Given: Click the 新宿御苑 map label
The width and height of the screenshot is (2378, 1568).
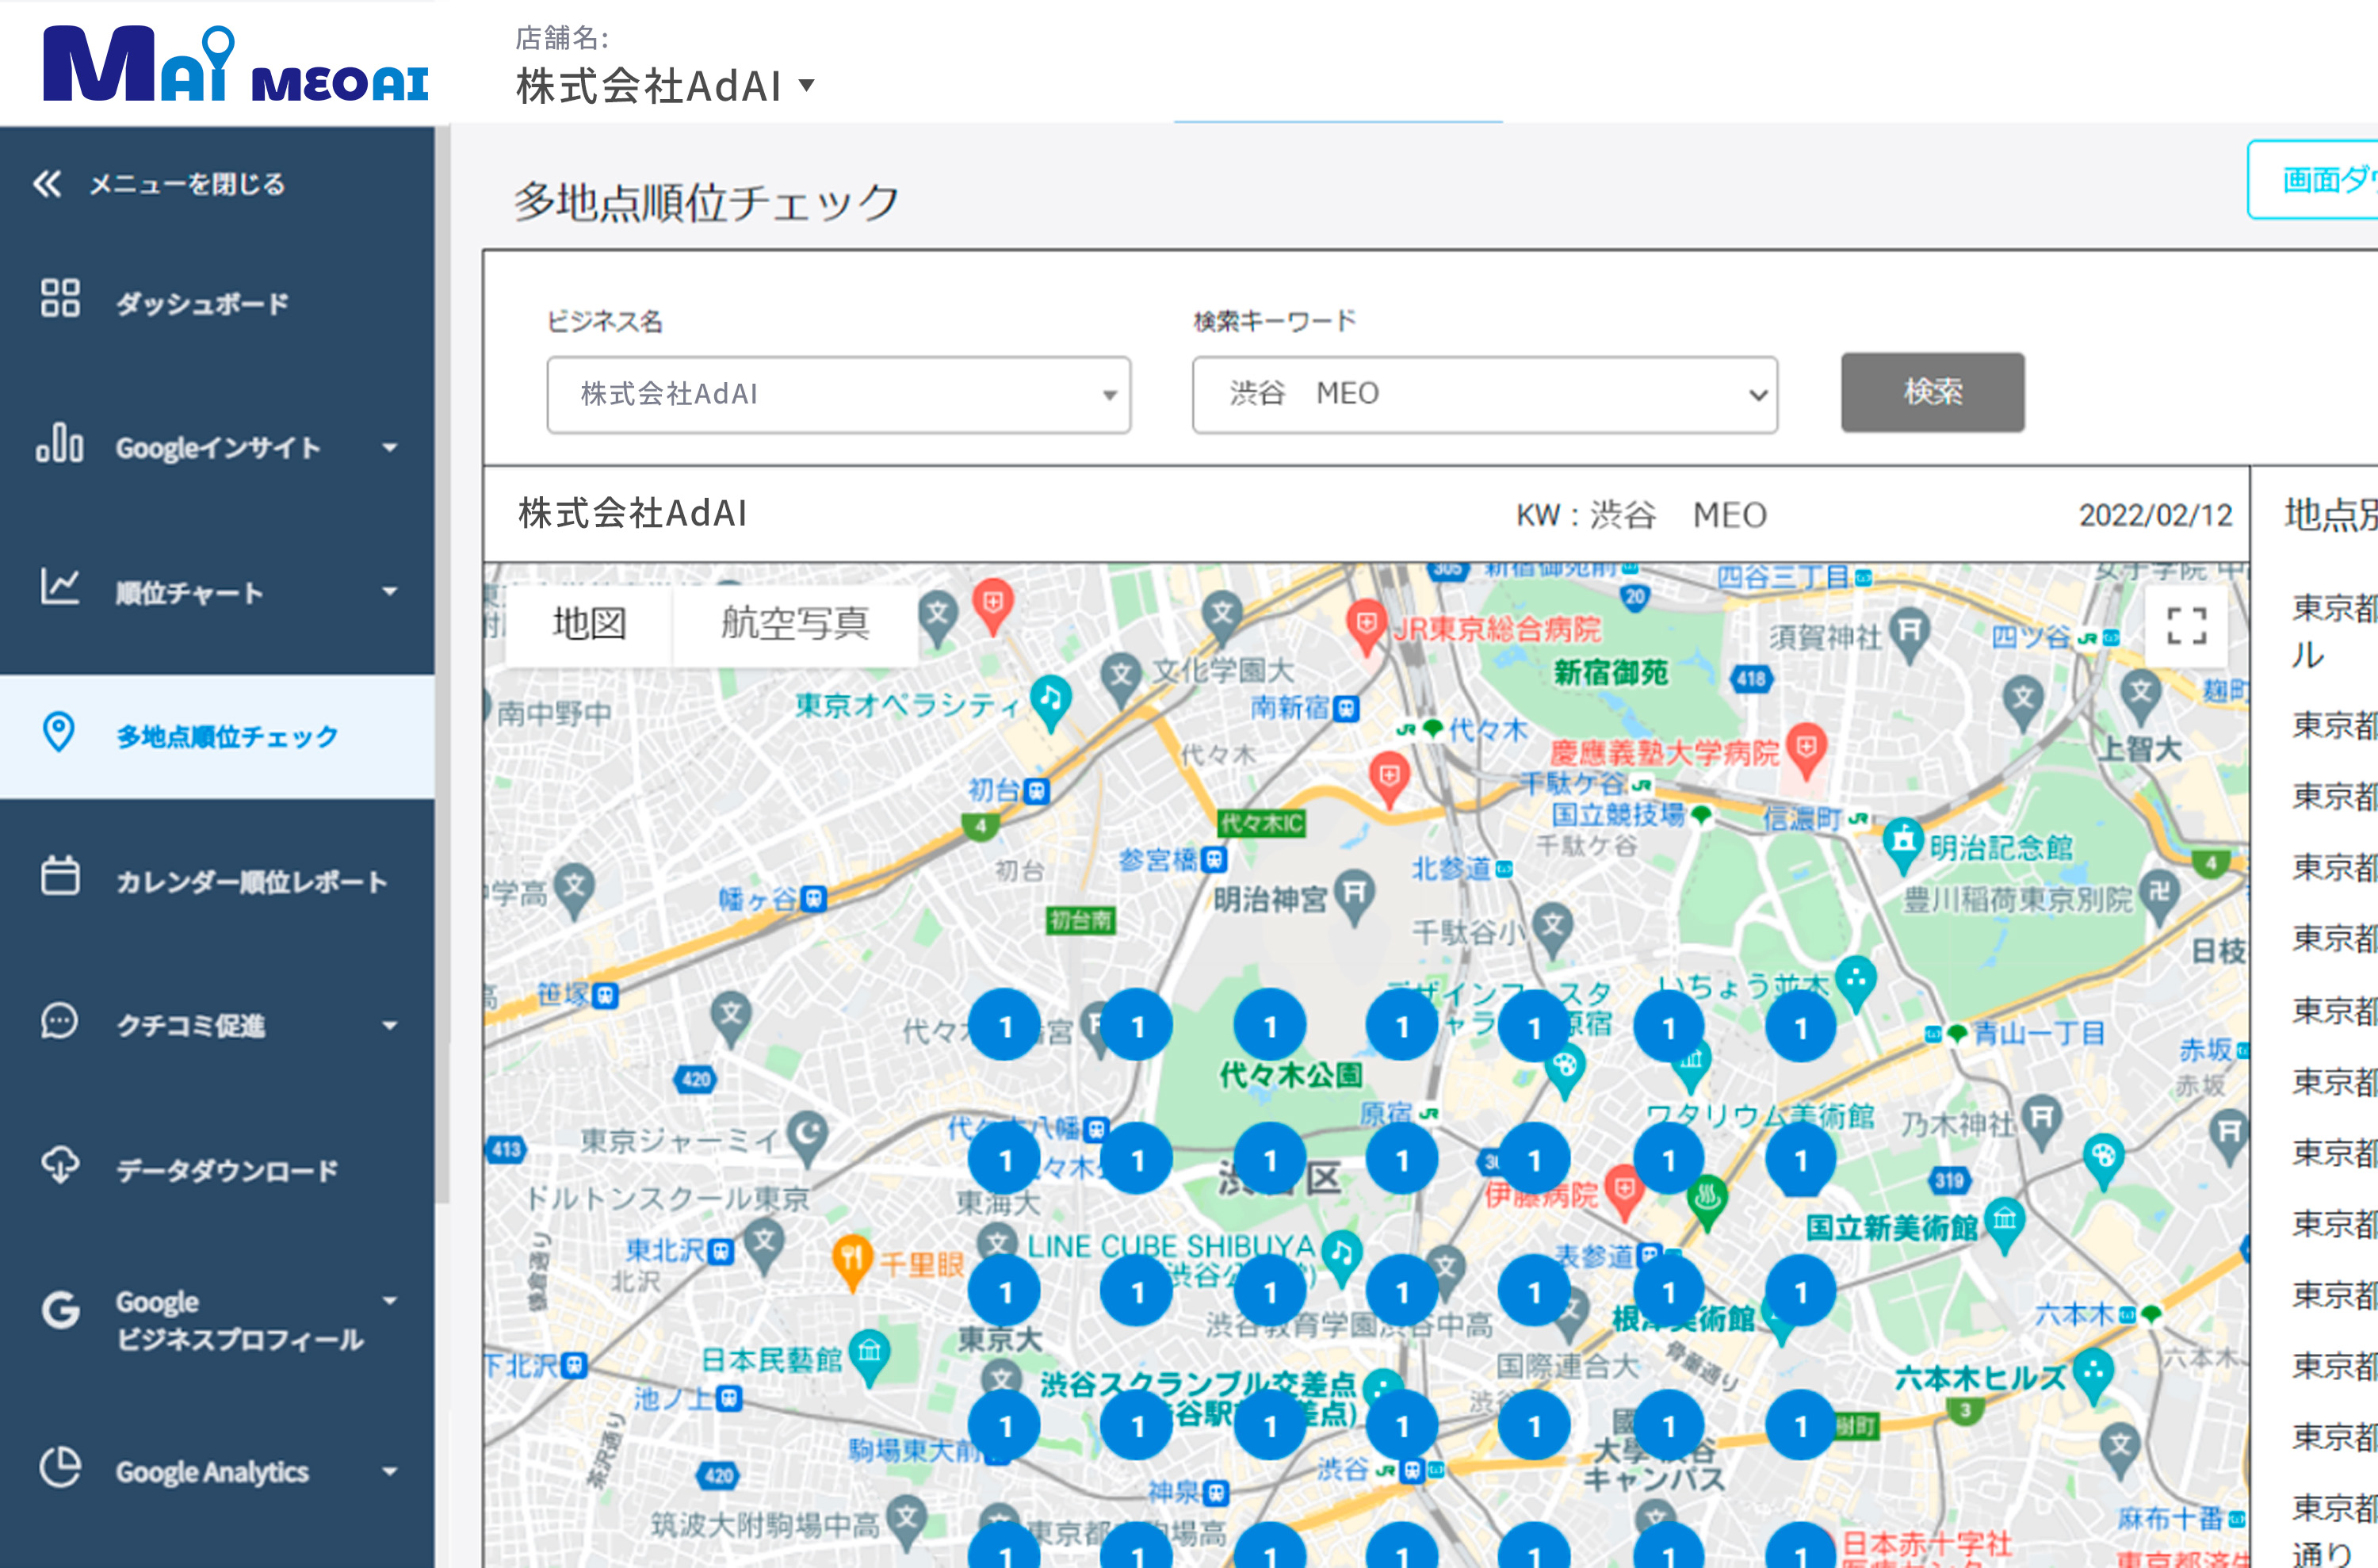Looking at the screenshot, I should click(1610, 673).
